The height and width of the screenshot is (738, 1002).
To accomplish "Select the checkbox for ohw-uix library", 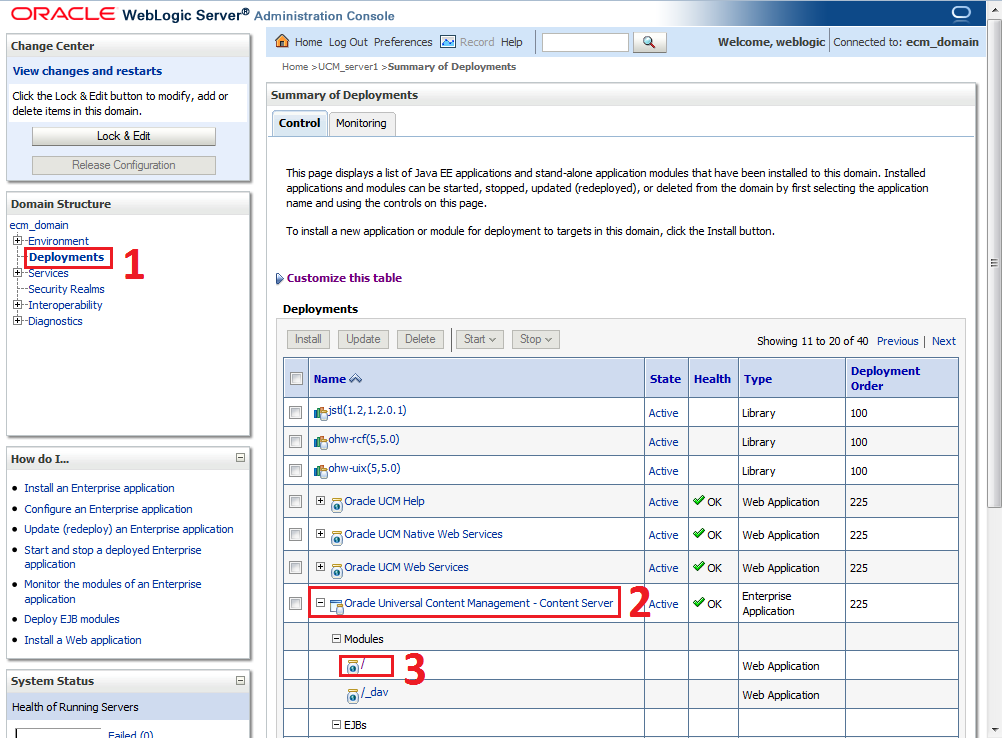I will pyautogui.click(x=295, y=470).
